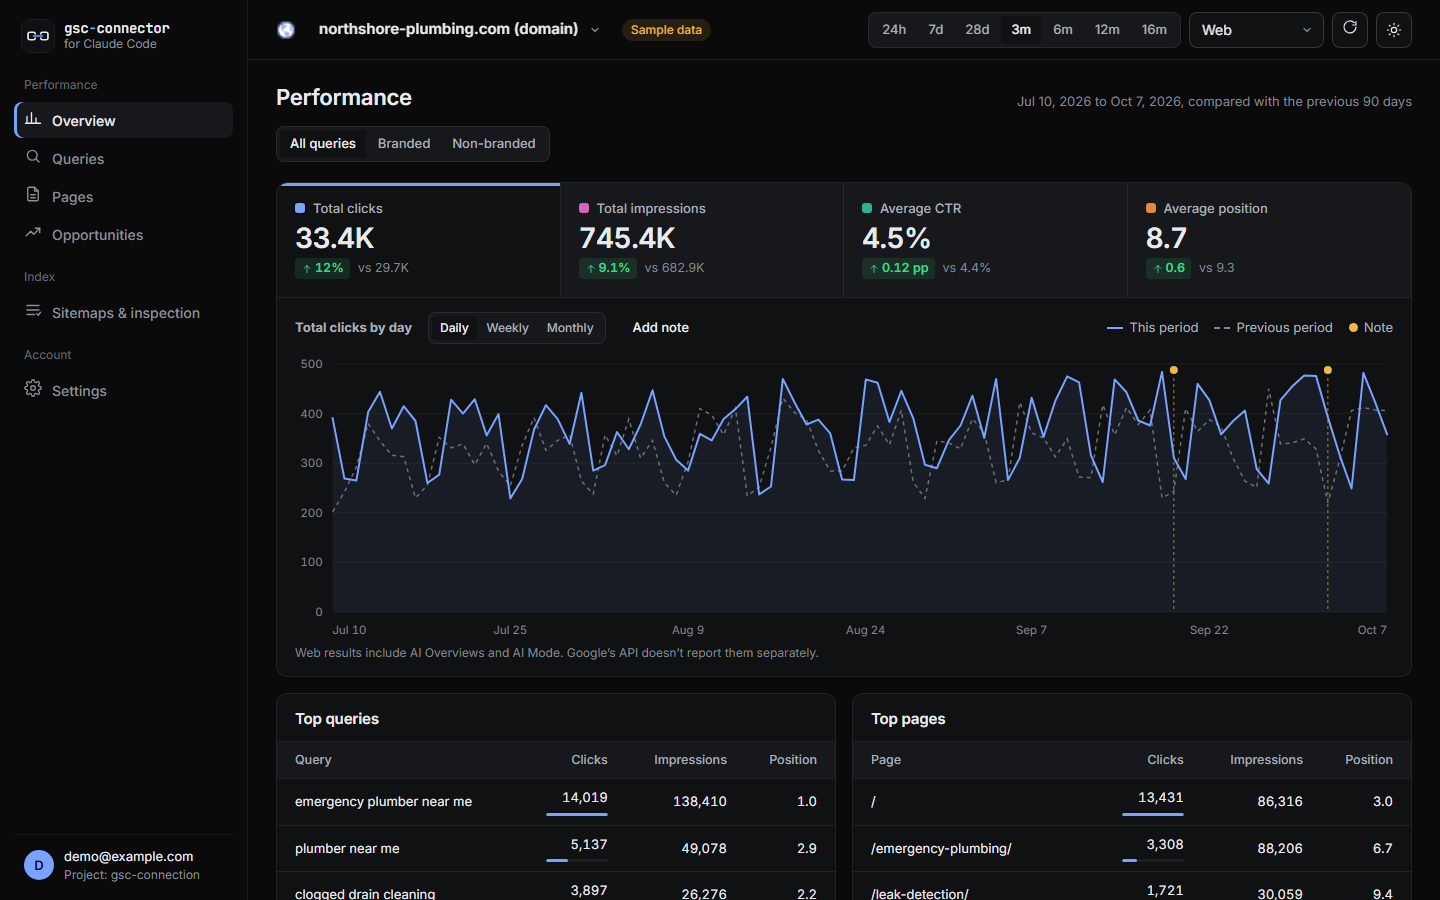The height and width of the screenshot is (900, 1440).
Task: Click the Opportunities trend arrow icon
Action: click(33, 233)
